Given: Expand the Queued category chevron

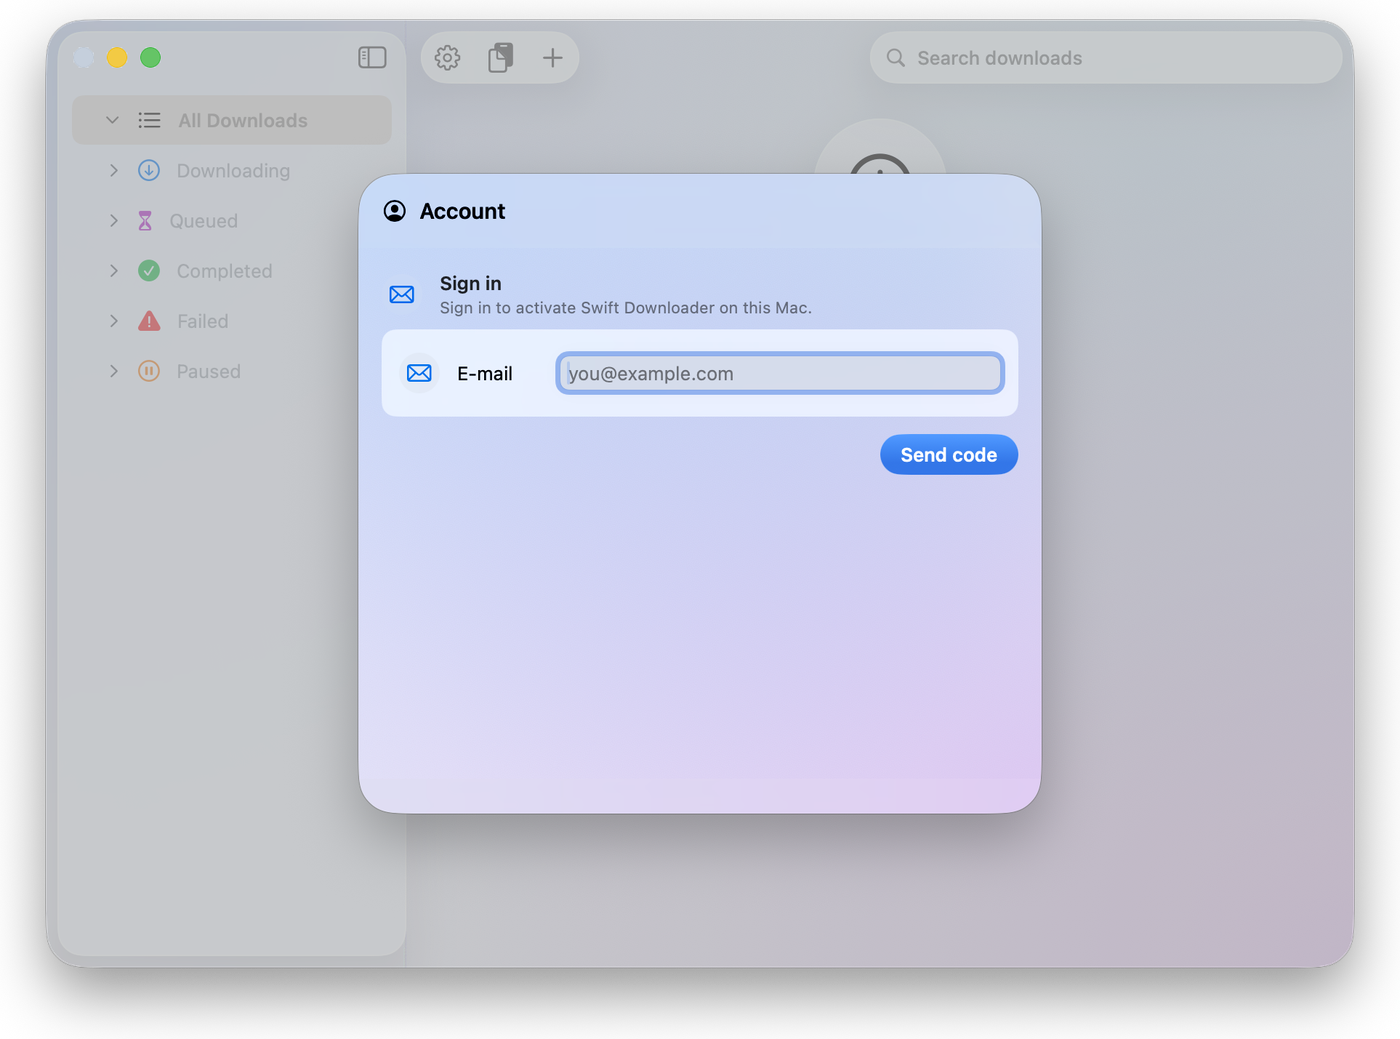Looking at the screenshot, I should click(x=114, y=221).
